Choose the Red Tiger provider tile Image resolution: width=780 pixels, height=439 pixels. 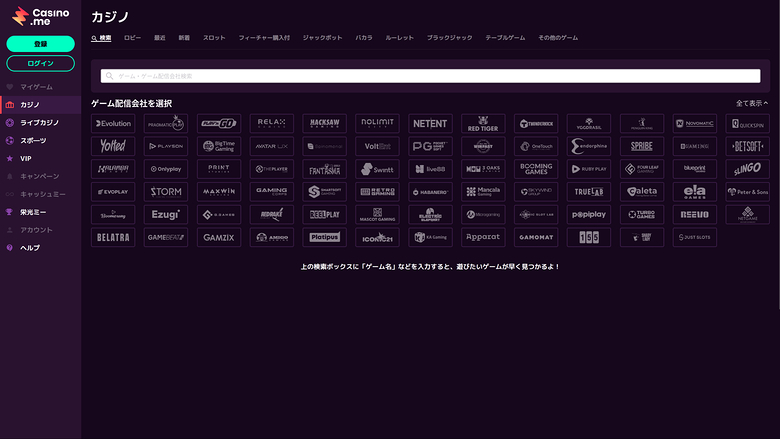click(x=483, y=124)
